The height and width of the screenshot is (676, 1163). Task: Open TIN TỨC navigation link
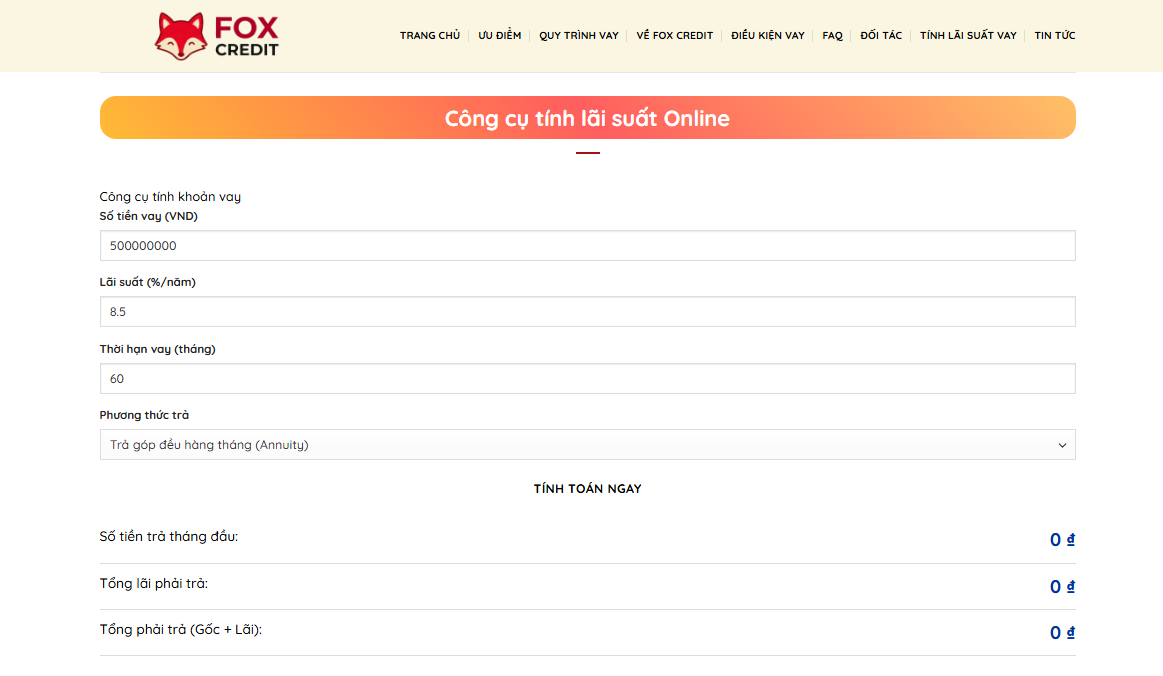tap(1055, 36)
